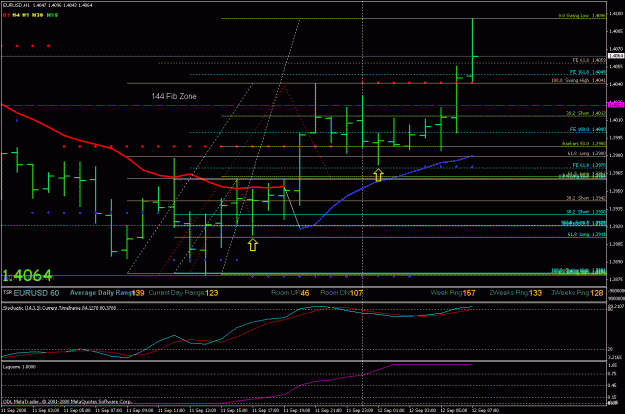Select the M30 timeframe label
The image size is (625, 414).
[37, 15]
